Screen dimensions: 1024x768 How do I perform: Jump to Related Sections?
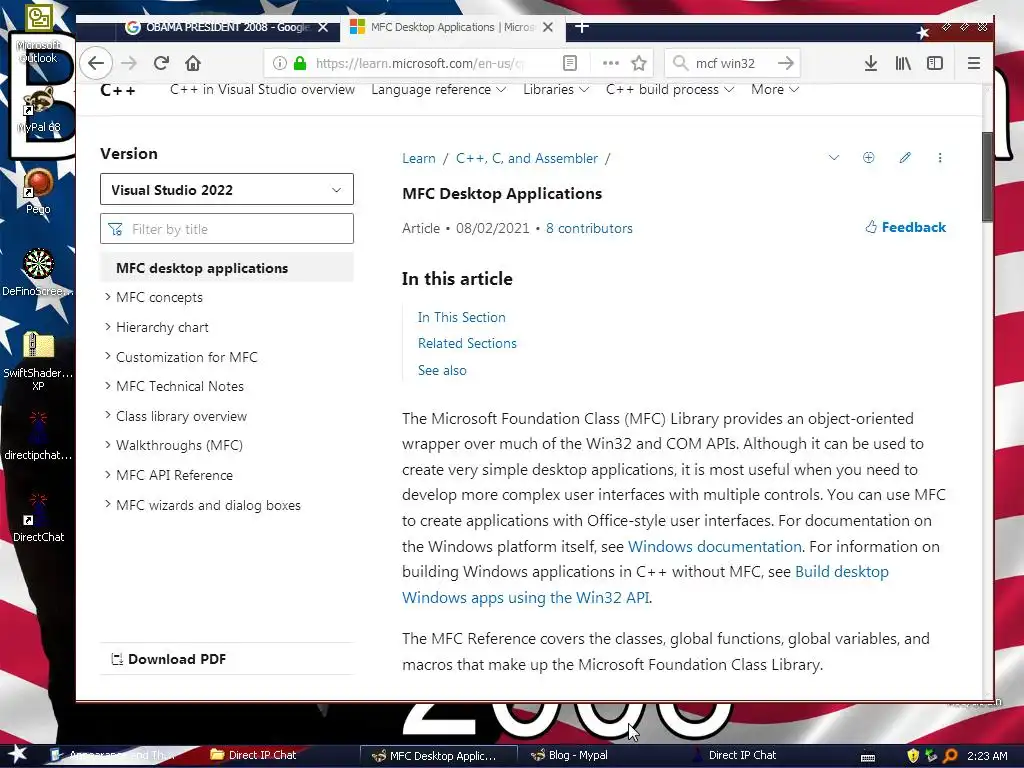tap(467, 343)
